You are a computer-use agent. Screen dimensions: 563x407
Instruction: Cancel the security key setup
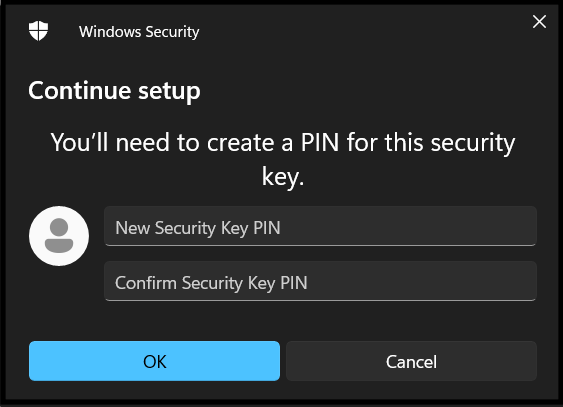(411, 361)
